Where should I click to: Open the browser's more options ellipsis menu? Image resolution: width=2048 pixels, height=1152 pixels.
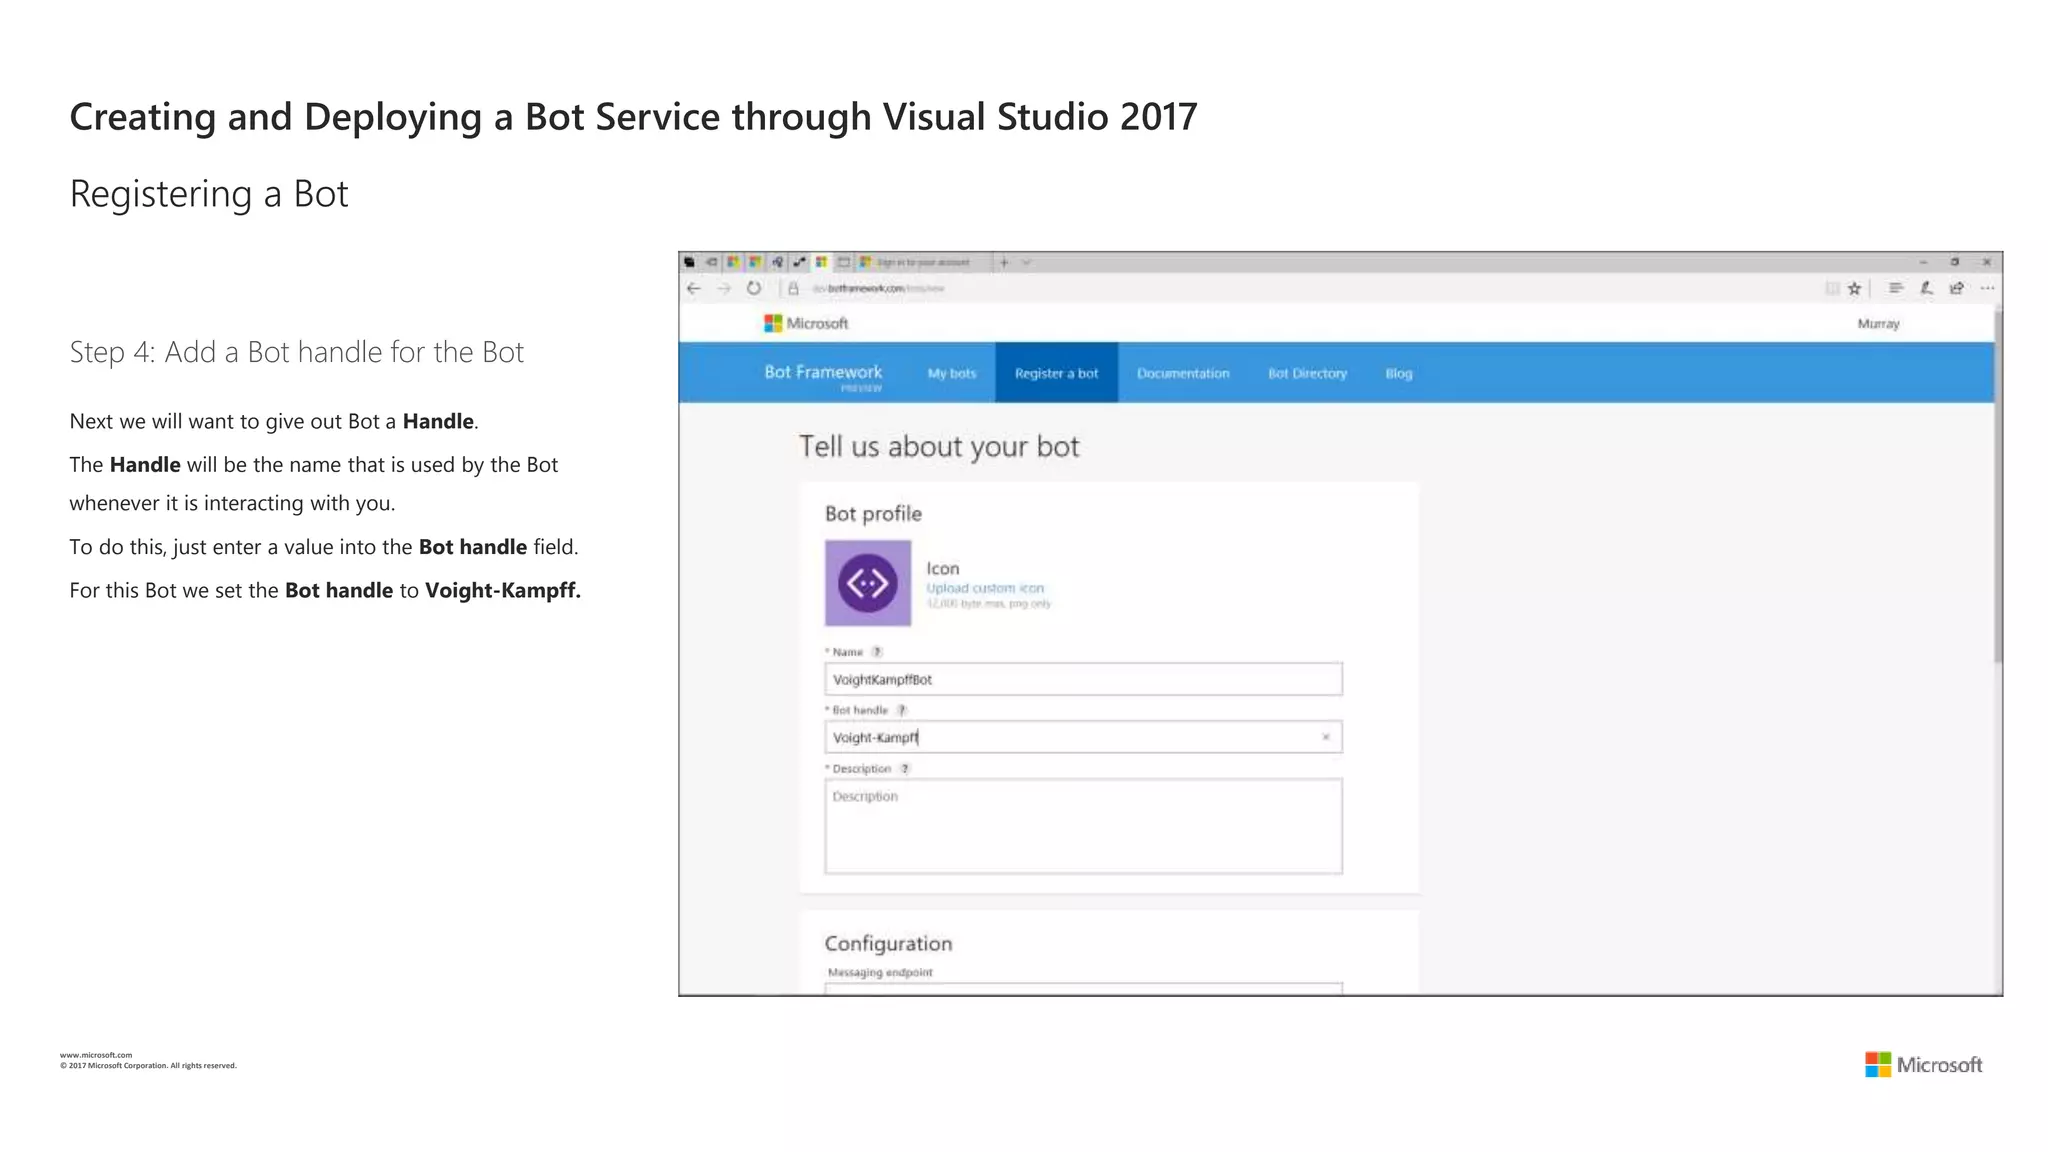pos(1987,288)
